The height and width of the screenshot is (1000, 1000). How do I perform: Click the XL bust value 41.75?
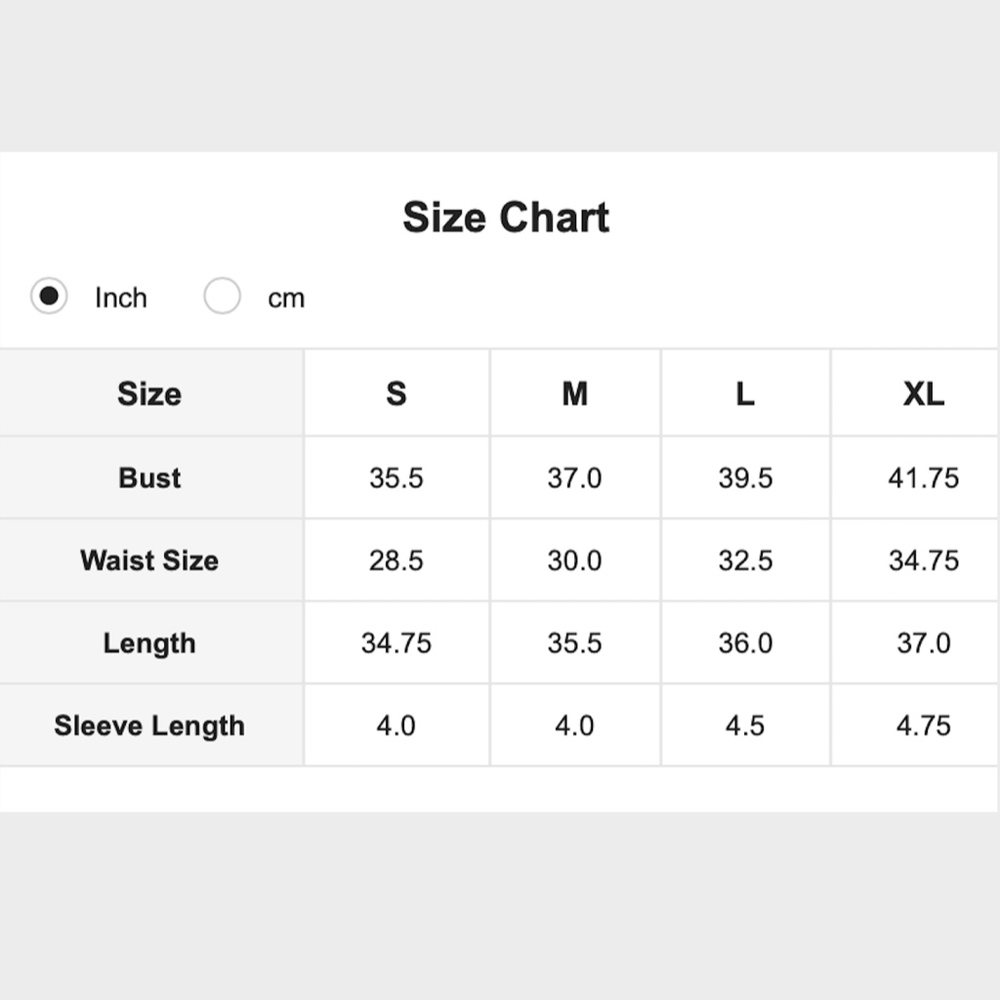pos(923,478)
